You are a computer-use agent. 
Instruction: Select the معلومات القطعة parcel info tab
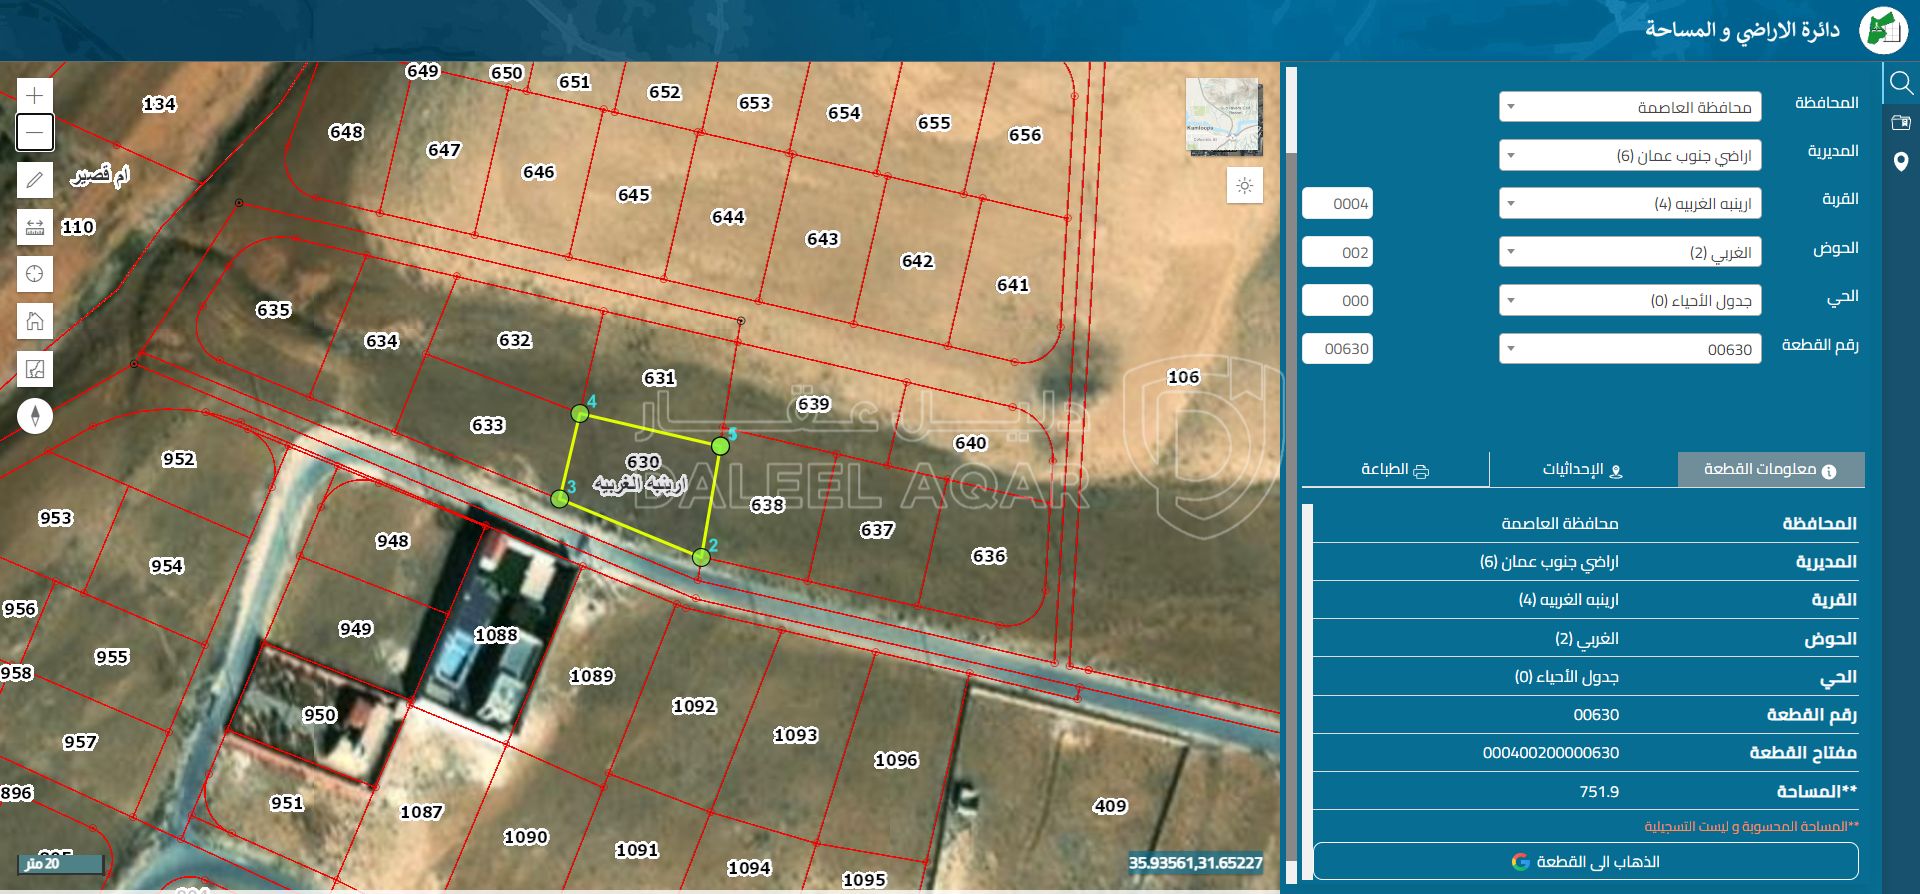(x=1770, y=470)
